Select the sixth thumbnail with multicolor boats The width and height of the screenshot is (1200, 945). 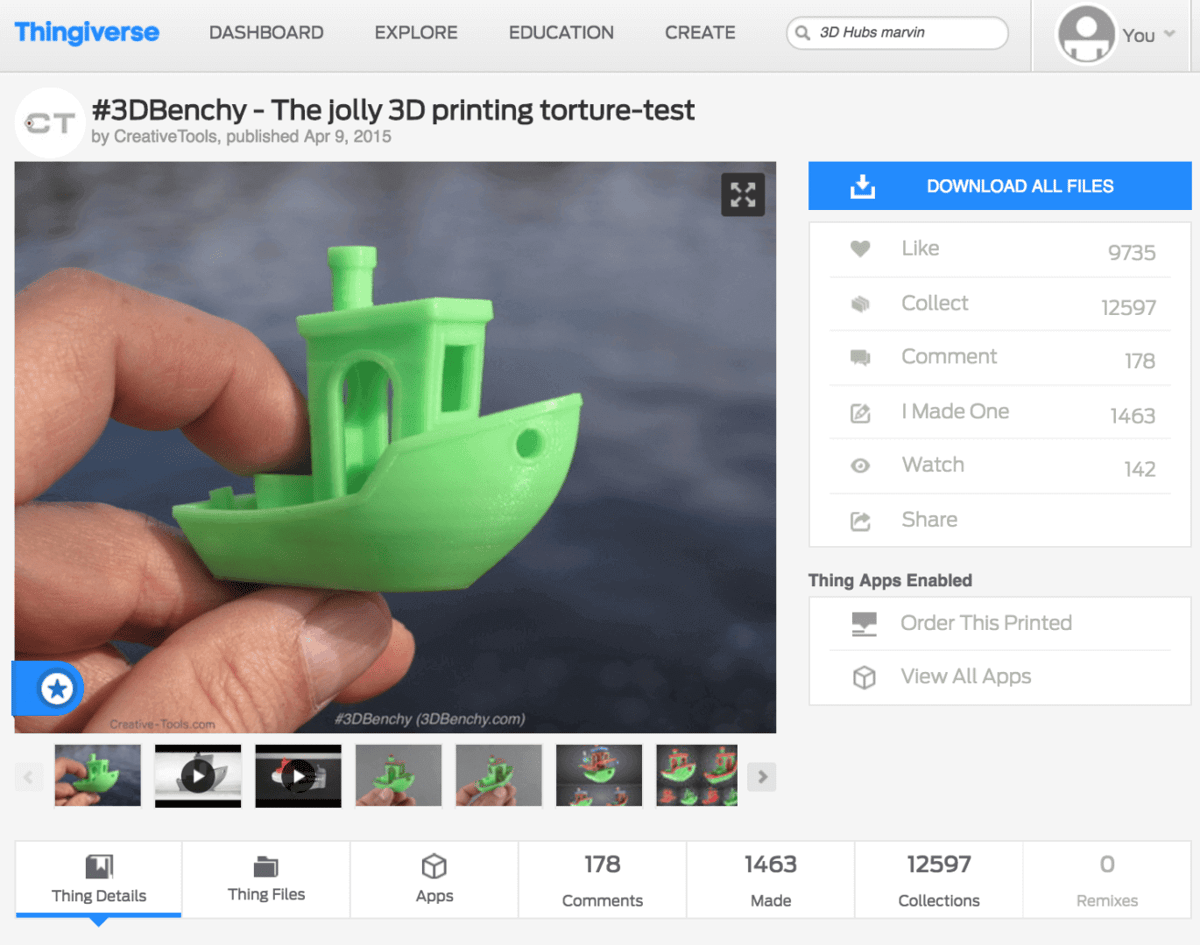(598, 775)
